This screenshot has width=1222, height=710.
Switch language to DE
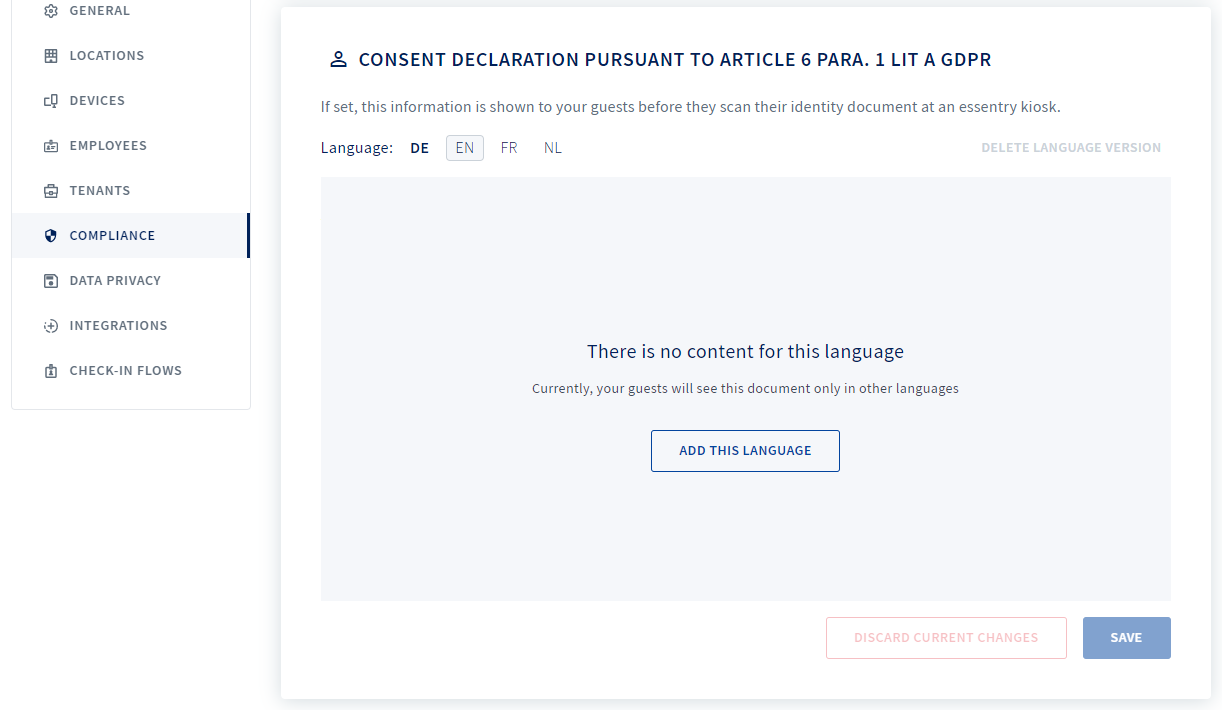tap(420, 148)
